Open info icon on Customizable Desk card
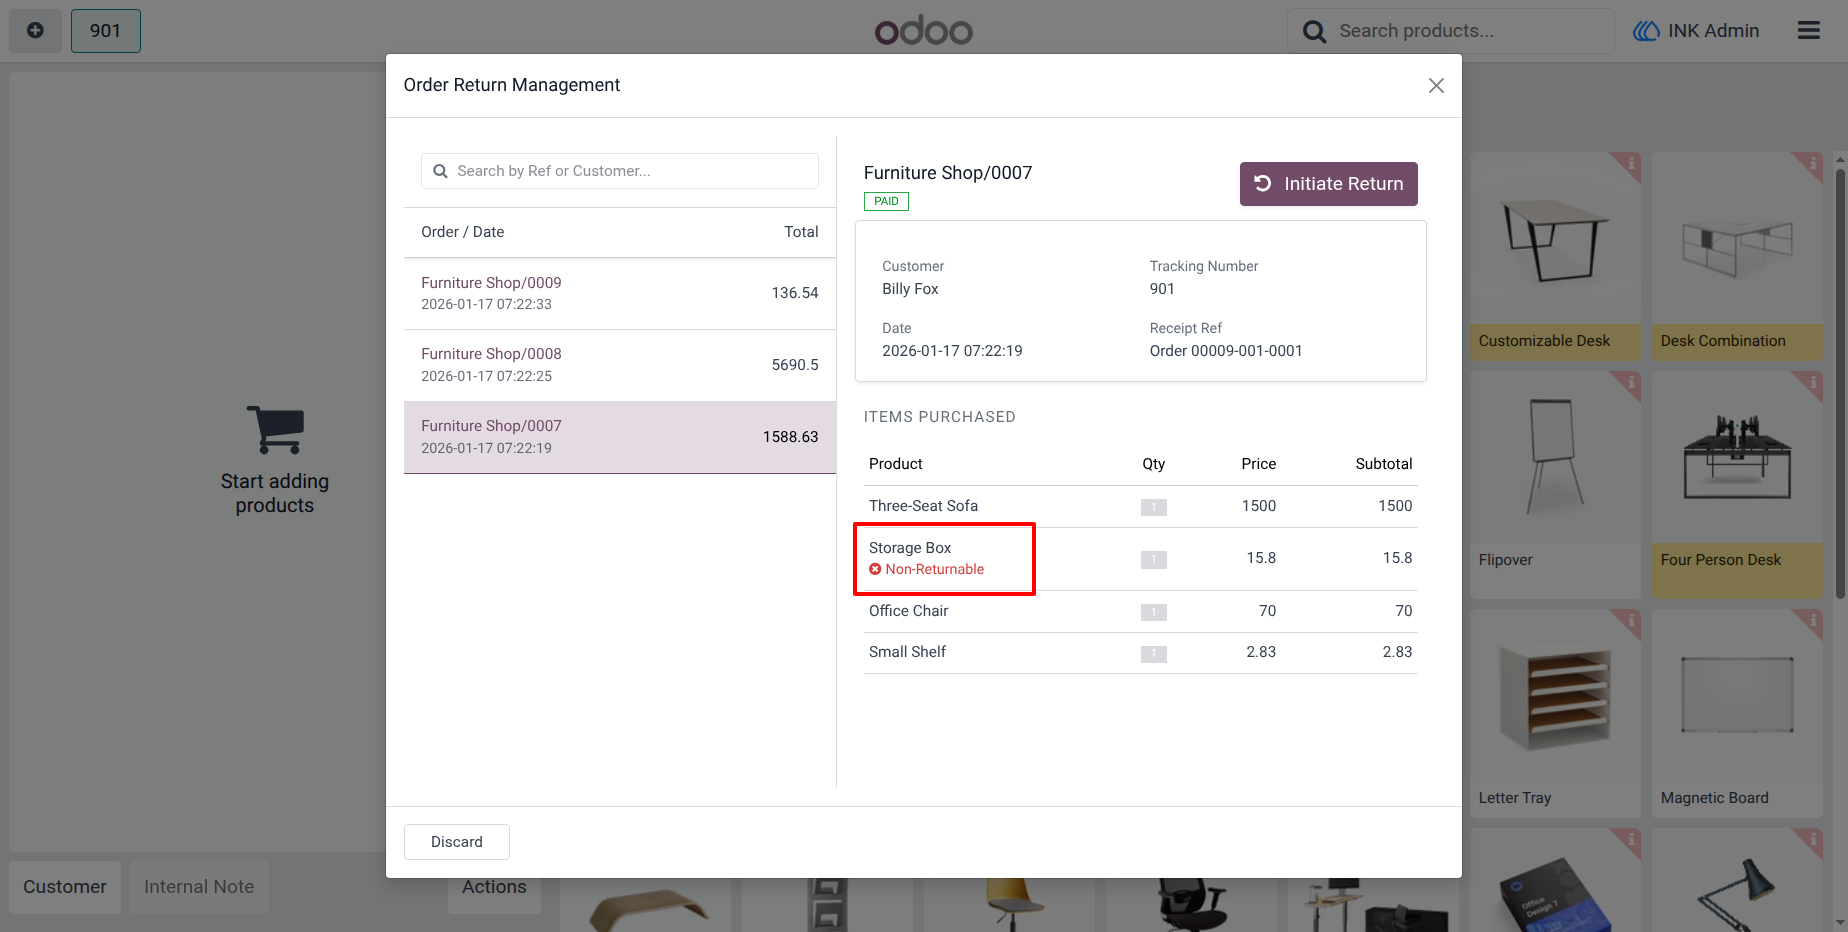Screen dimensions: 1848x932 pyautogui.click(x=1630, y=163)
